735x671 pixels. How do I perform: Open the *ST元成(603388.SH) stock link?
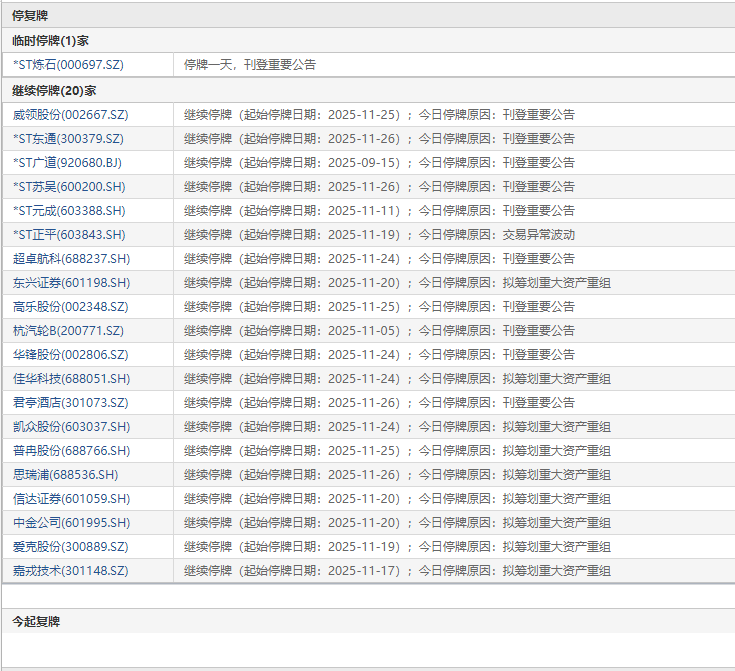click(x=69, y=211)
